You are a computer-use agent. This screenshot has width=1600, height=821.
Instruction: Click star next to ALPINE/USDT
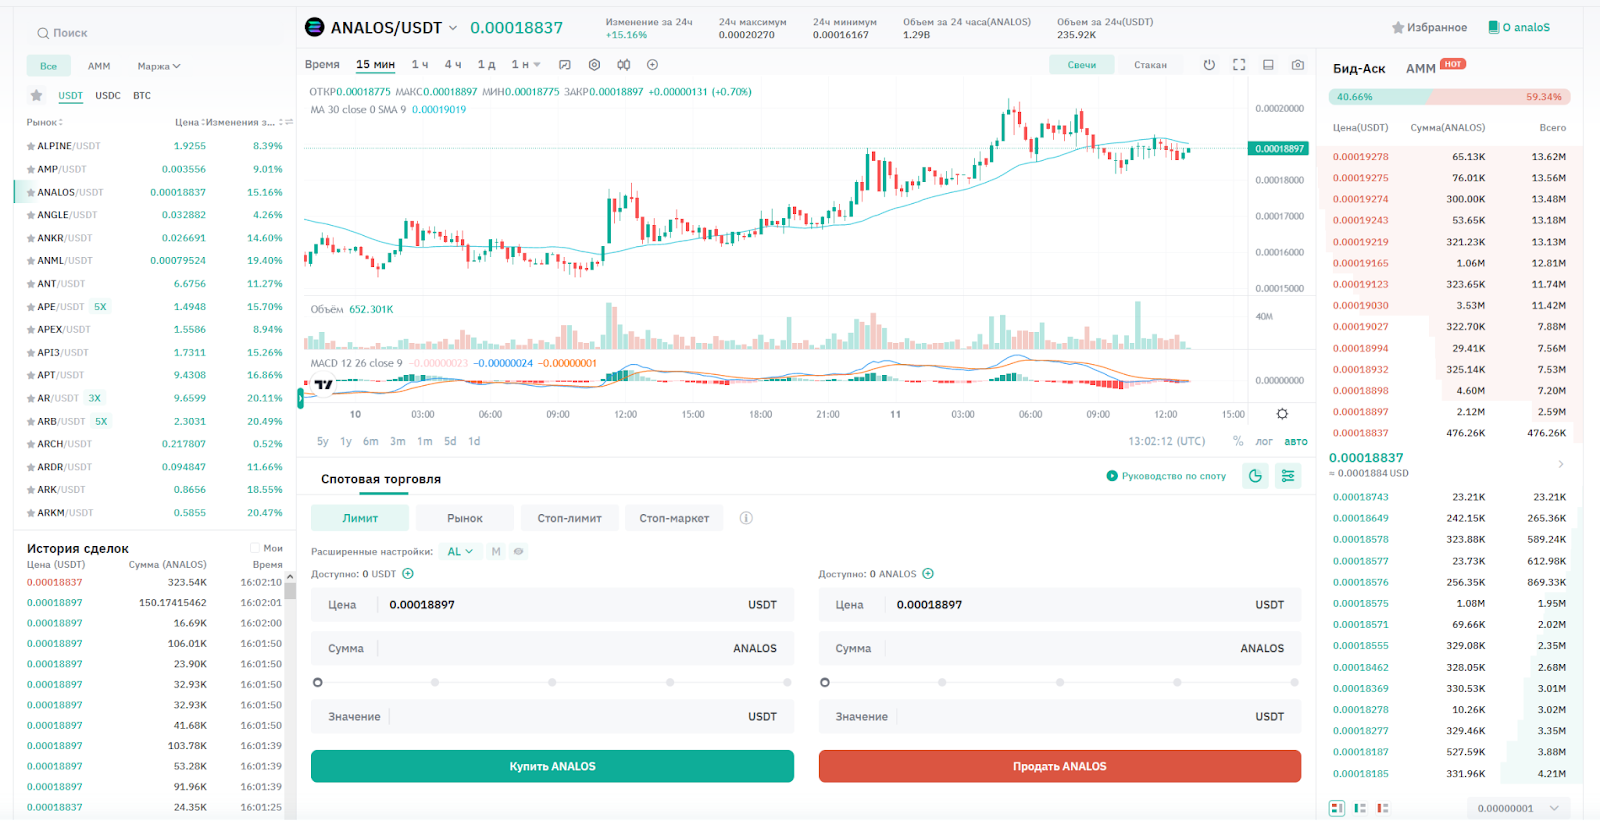(x=31, y=146)
